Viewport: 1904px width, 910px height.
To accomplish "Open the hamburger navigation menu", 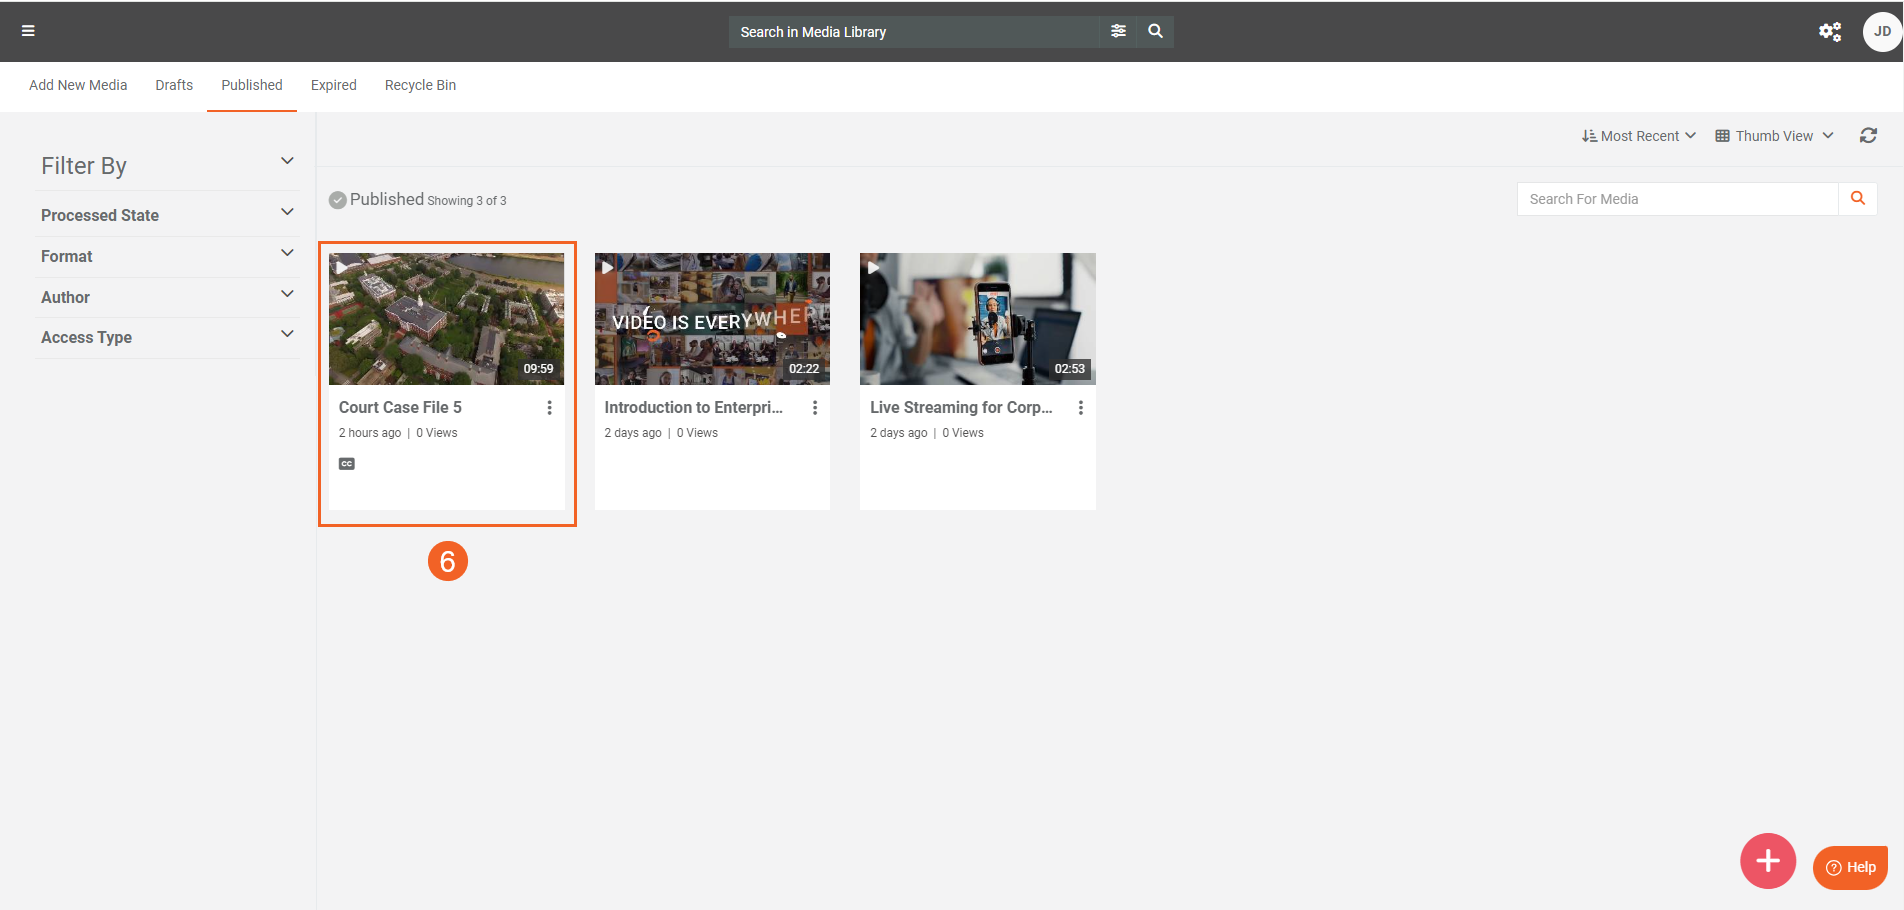I will [x=28, y=31].
